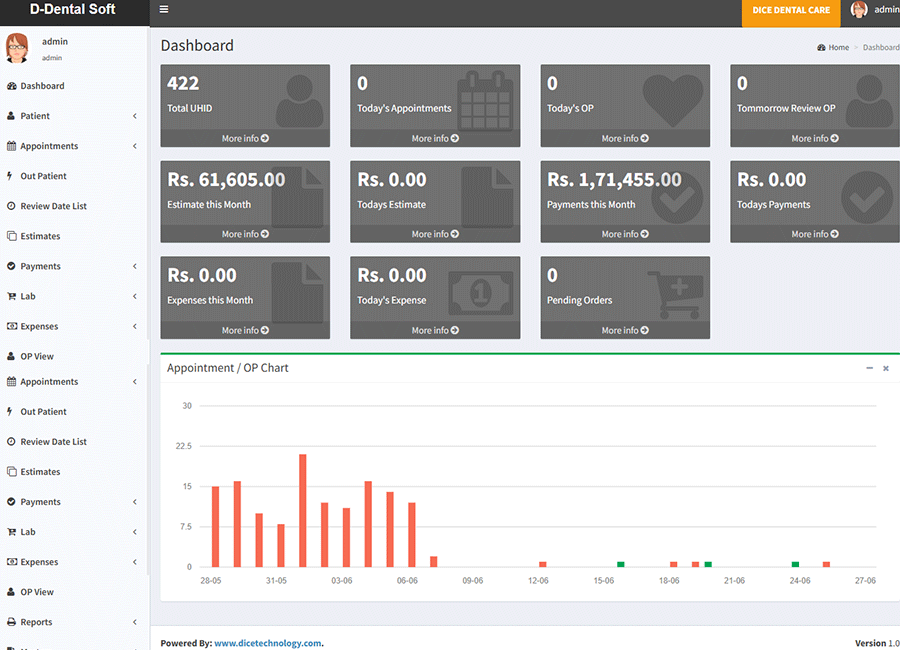Collapse the Appointment / OP Chart panel
Image resolution: width=900 pixels, height=650 pixels.
coord(869,368)
